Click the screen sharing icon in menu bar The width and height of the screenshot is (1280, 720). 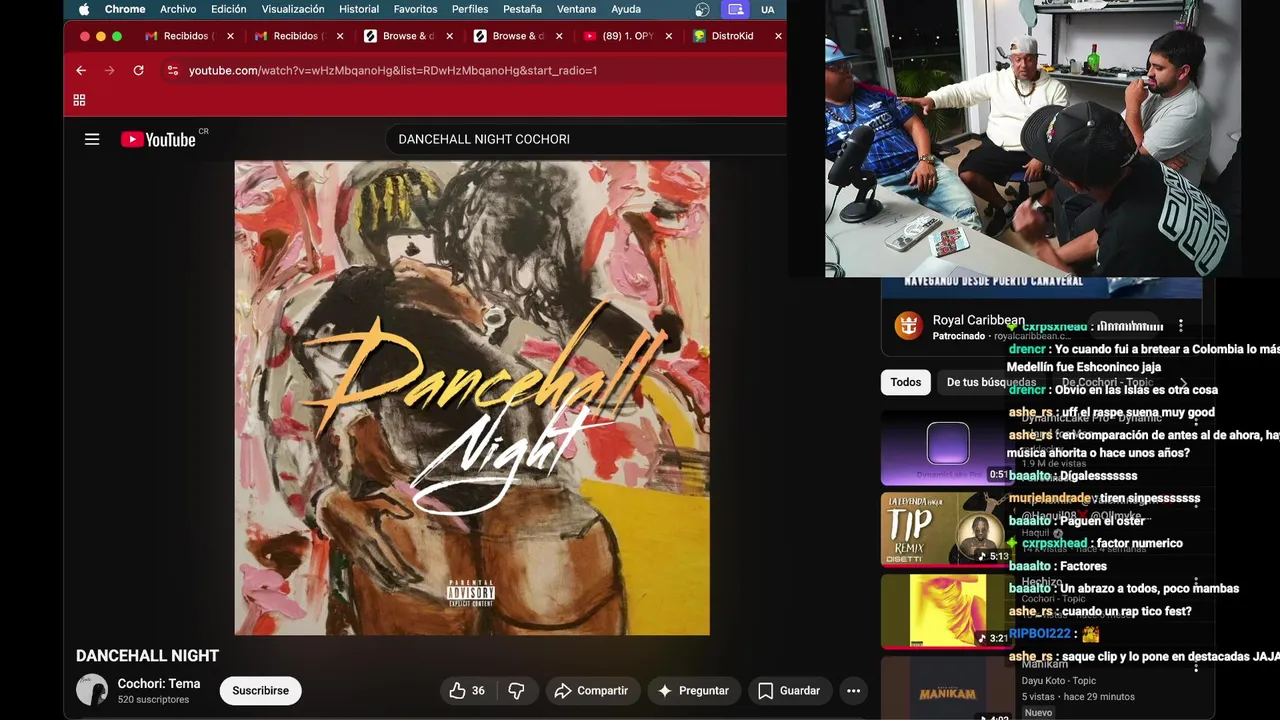736,9
